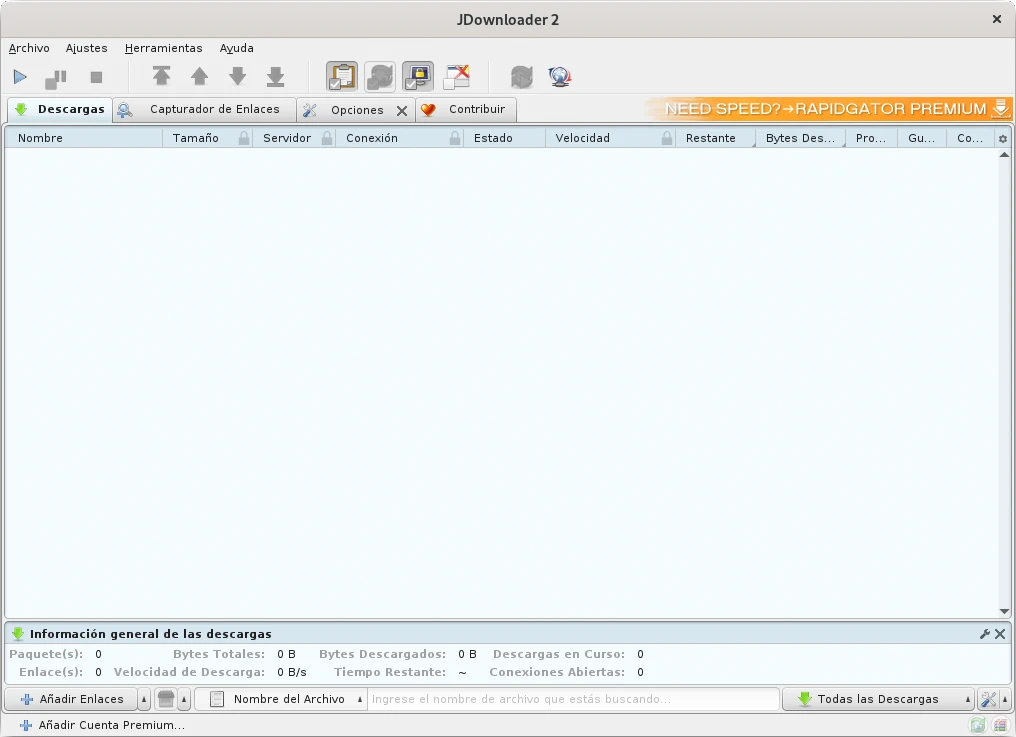Open overview panel settings wrench icon

pyautogui.click(x=985, y=634)
